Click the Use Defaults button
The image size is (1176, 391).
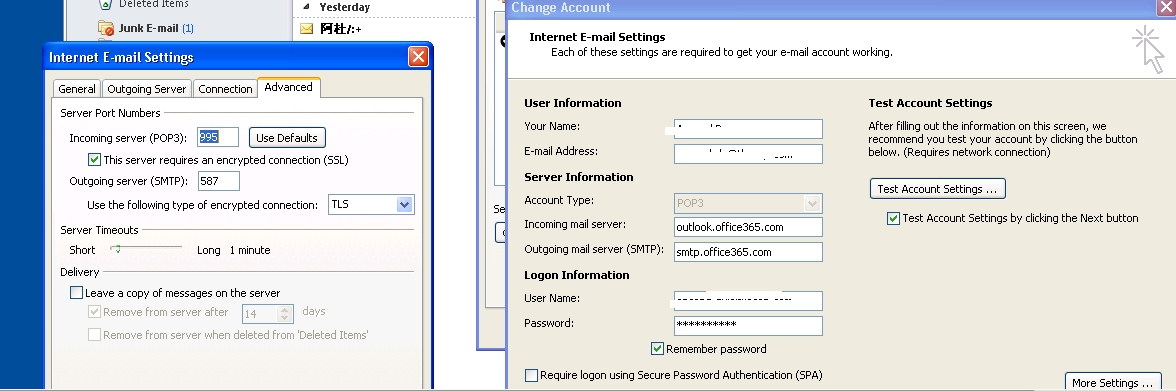coord(286,137)
